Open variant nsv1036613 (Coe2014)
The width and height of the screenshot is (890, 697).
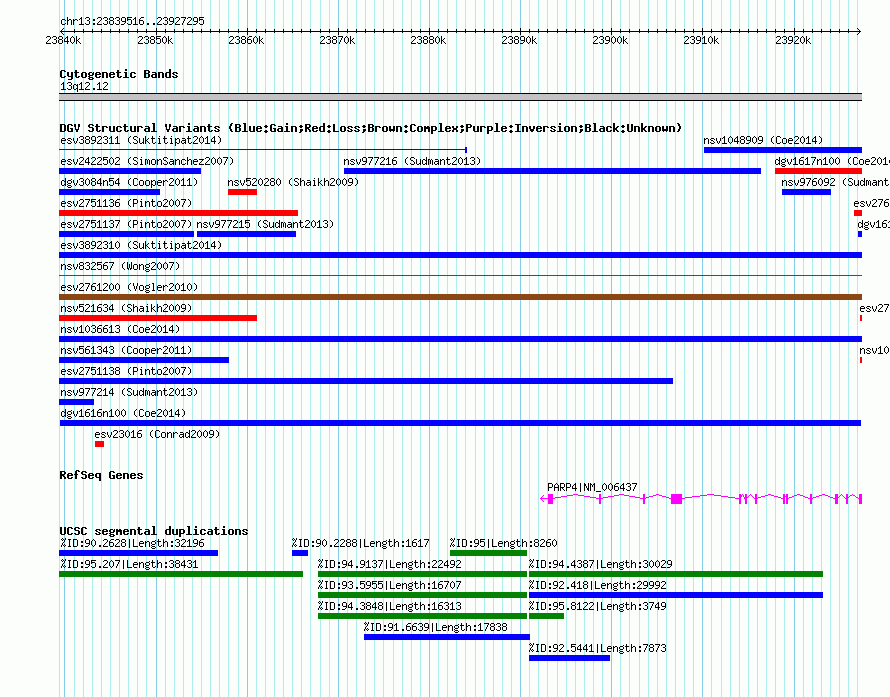pos(120,329)
